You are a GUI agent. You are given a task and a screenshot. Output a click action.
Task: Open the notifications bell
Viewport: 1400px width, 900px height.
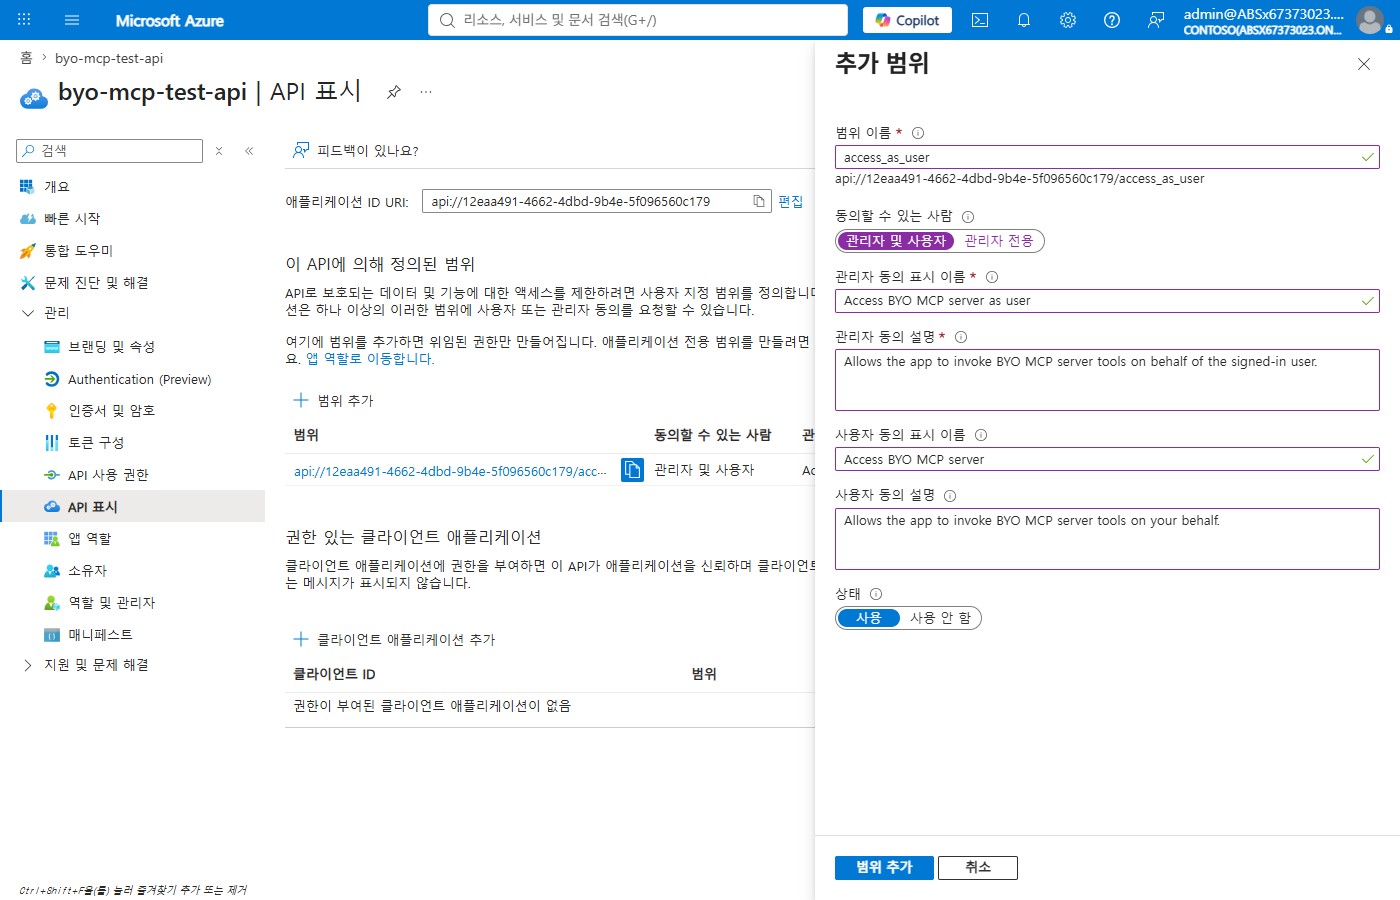pyautogui.click(x=1024, y=20)
